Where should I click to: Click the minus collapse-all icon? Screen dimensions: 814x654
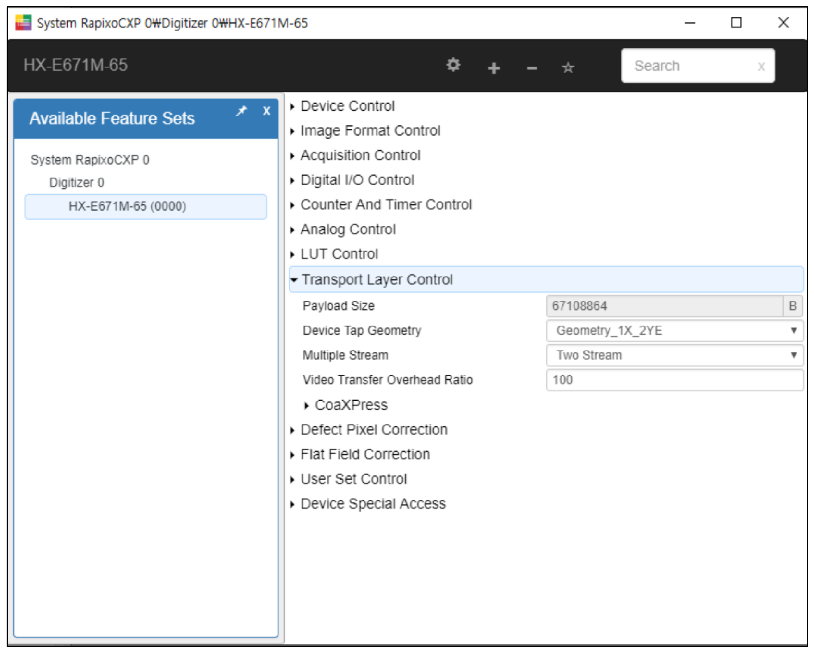coord(532,68)
